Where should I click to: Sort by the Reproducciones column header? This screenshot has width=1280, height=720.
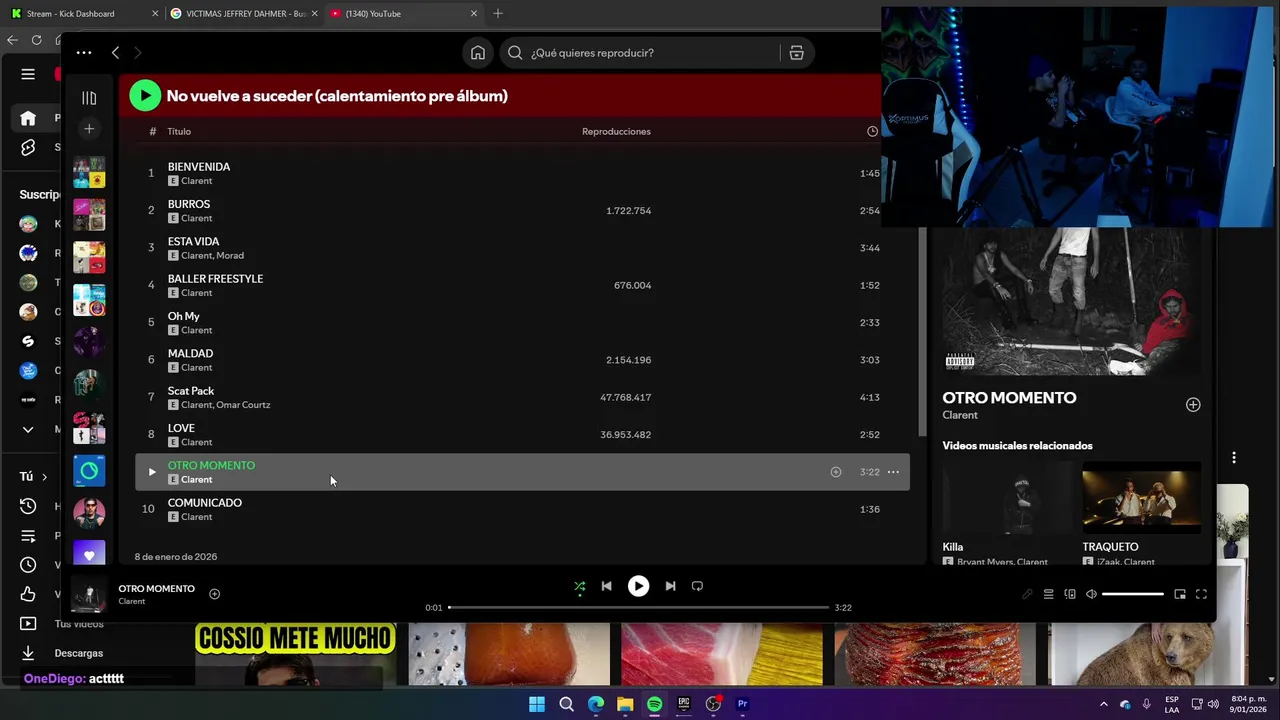coord(616,131)
